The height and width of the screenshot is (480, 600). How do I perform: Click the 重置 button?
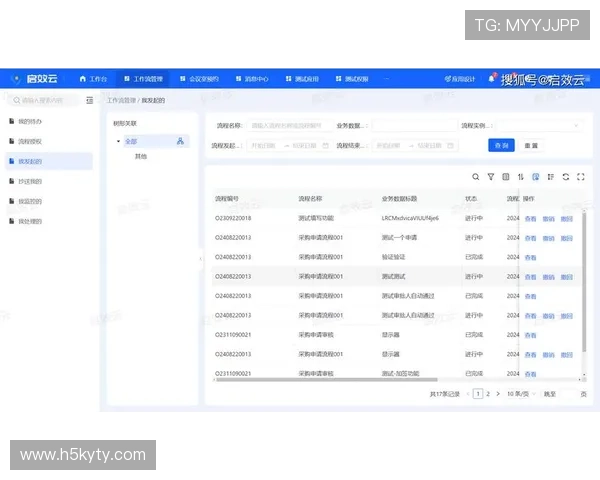(x=531, y=145)
